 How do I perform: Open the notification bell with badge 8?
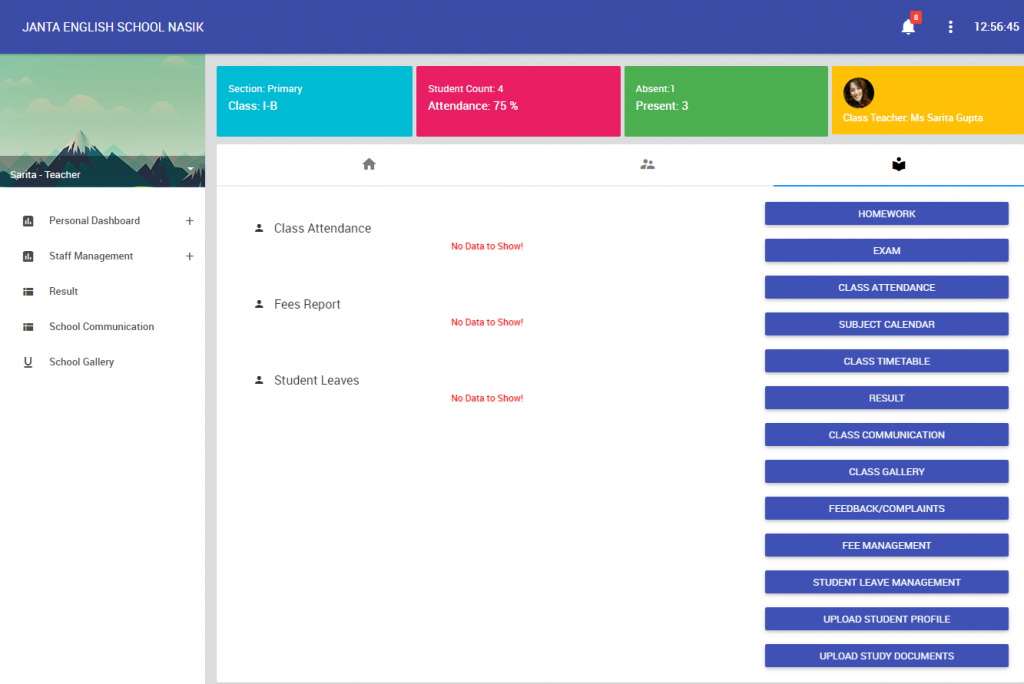[909, 27]
